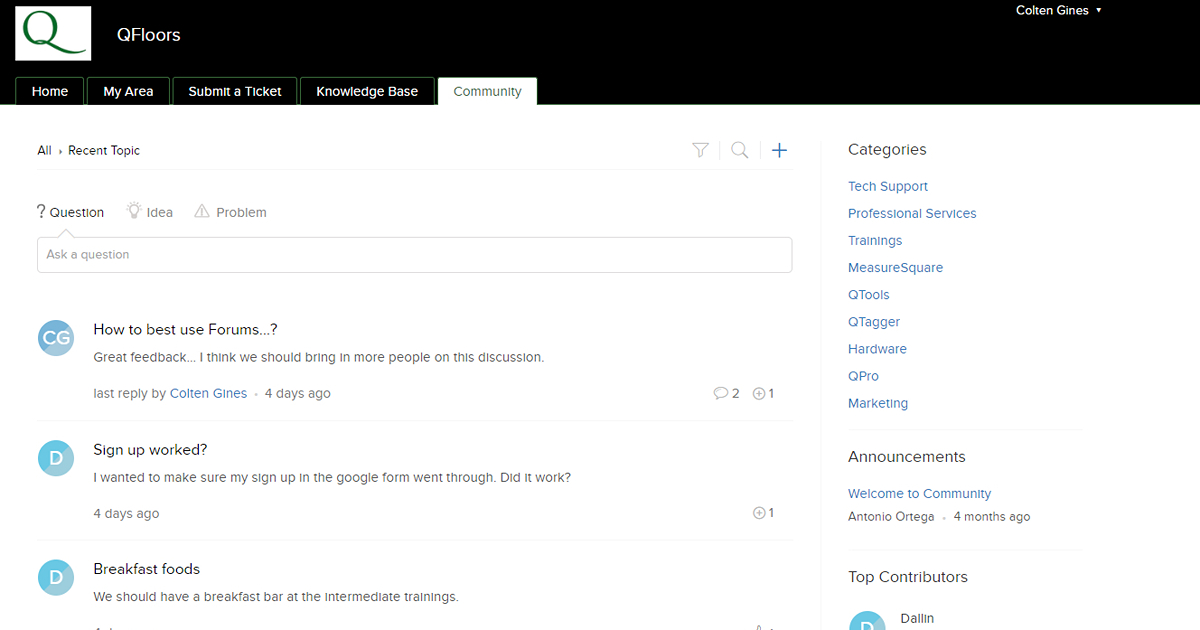Open QPro category
The image size is (1200, 630).
click(864, 376)
